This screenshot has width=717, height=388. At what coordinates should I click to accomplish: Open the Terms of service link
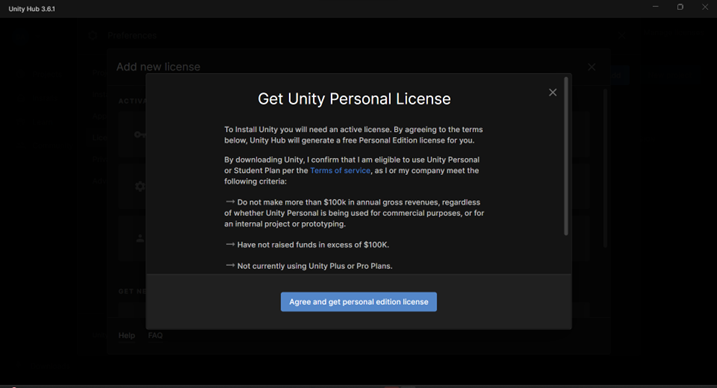click(340, 170)
